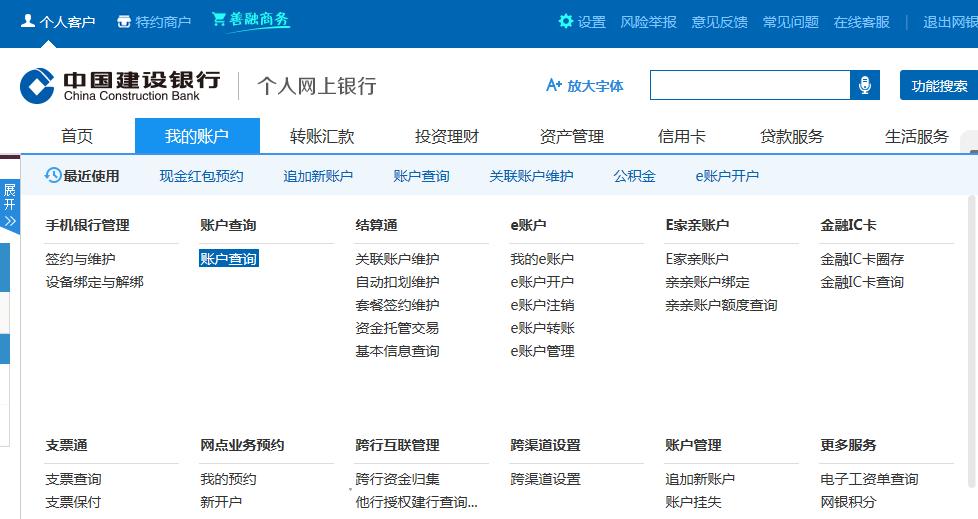Open 我的e账户 link
The height and width of the screenshot is (519, 978).
coord(541,259)
